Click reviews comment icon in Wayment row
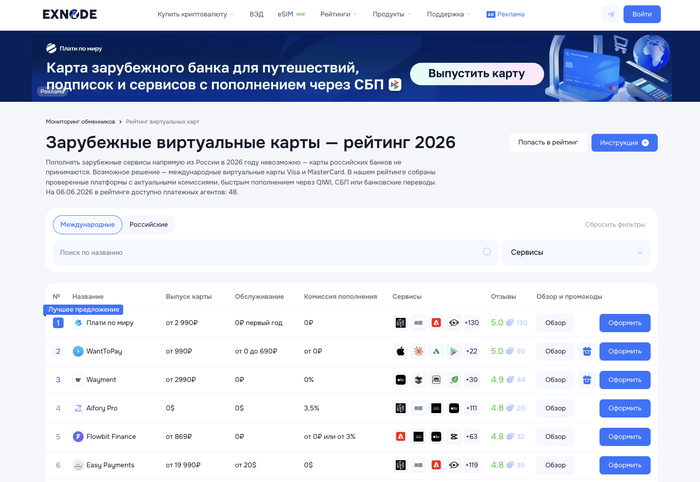The image size is (700, 482). tap(510, 380)
